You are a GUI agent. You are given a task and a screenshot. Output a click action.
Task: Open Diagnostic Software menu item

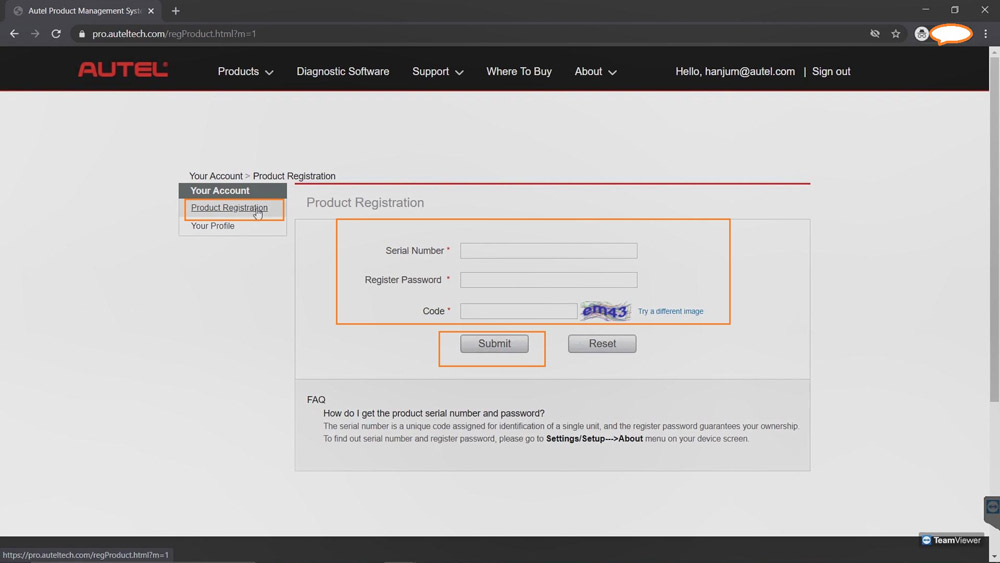(342, 71)
